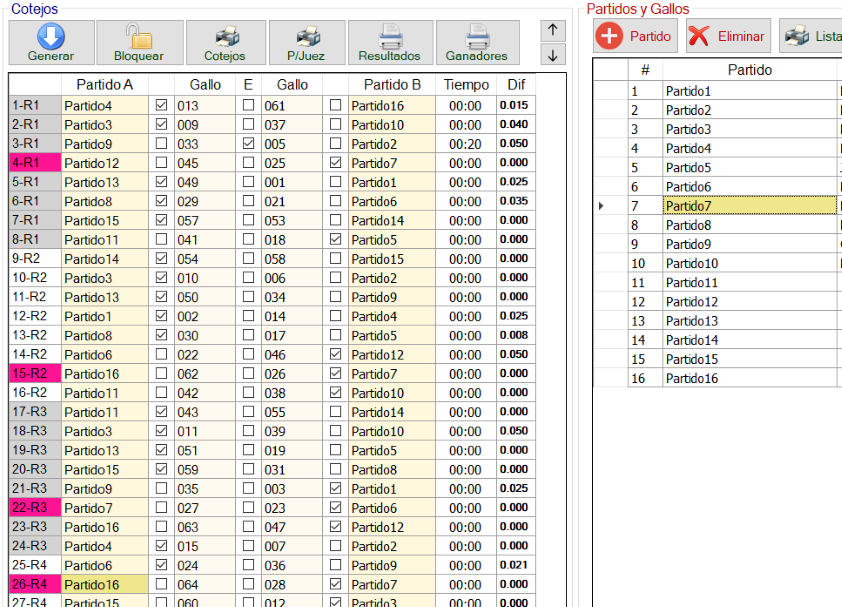Check Partido B box in row 12-R2
The height and width of the screenshot is (607, 842).
click(335, 316)
